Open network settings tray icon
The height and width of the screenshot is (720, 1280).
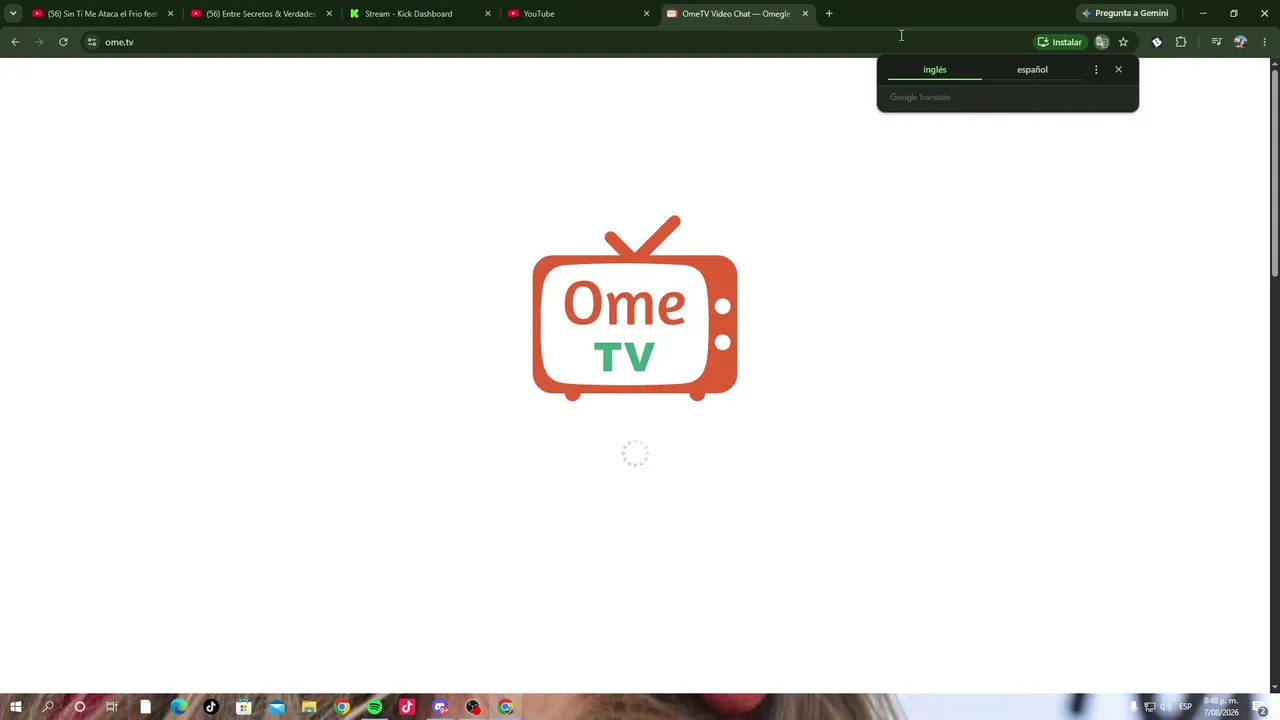point(1150,707)
